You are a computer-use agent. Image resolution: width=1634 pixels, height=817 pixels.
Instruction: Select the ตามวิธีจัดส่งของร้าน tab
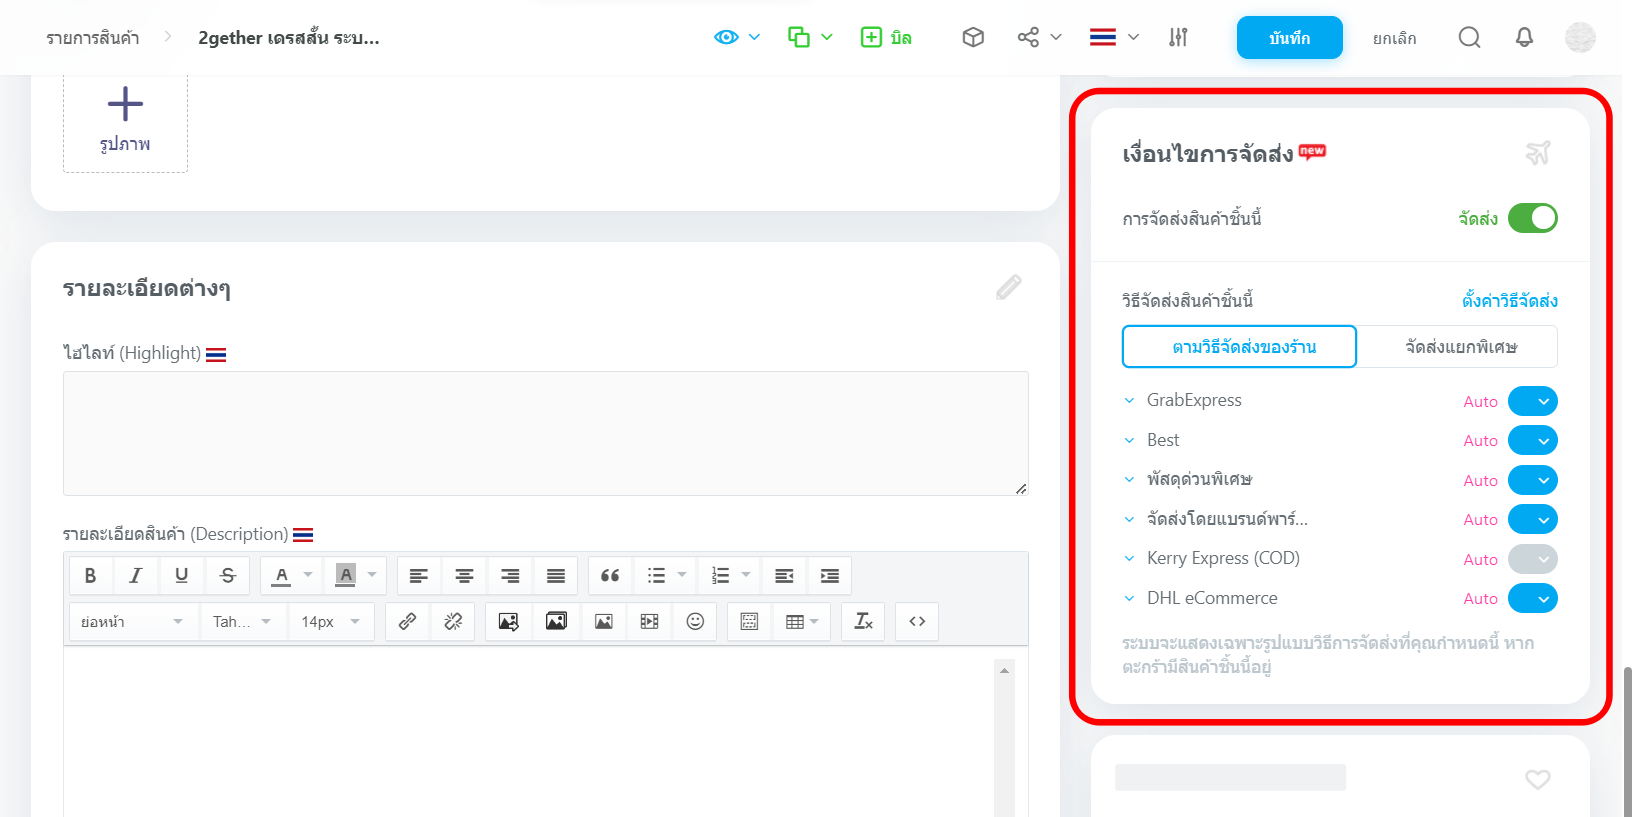coord(1239,347)
